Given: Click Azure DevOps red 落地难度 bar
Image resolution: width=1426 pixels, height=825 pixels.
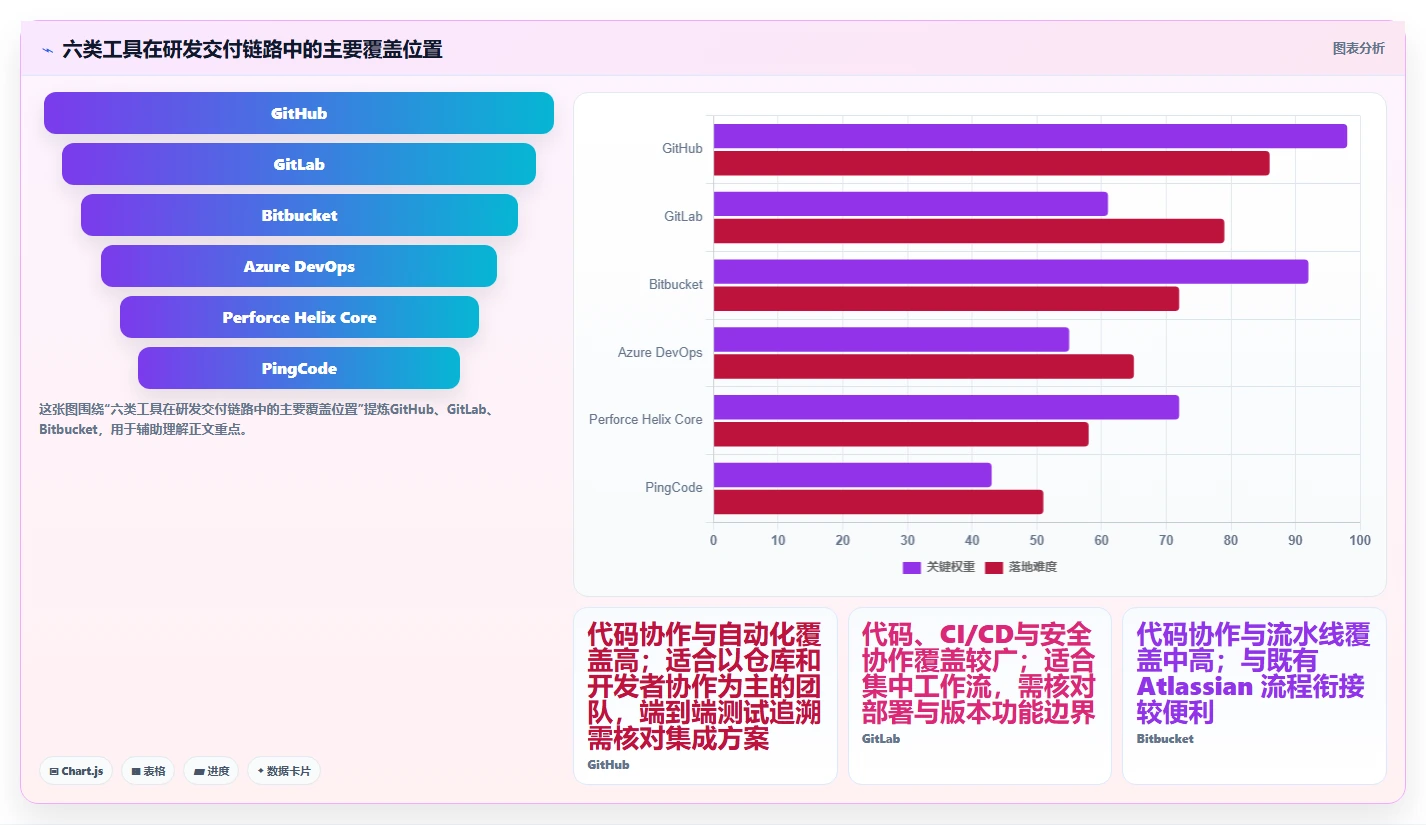Looking at the screenshot, I should tap(924, 366).
